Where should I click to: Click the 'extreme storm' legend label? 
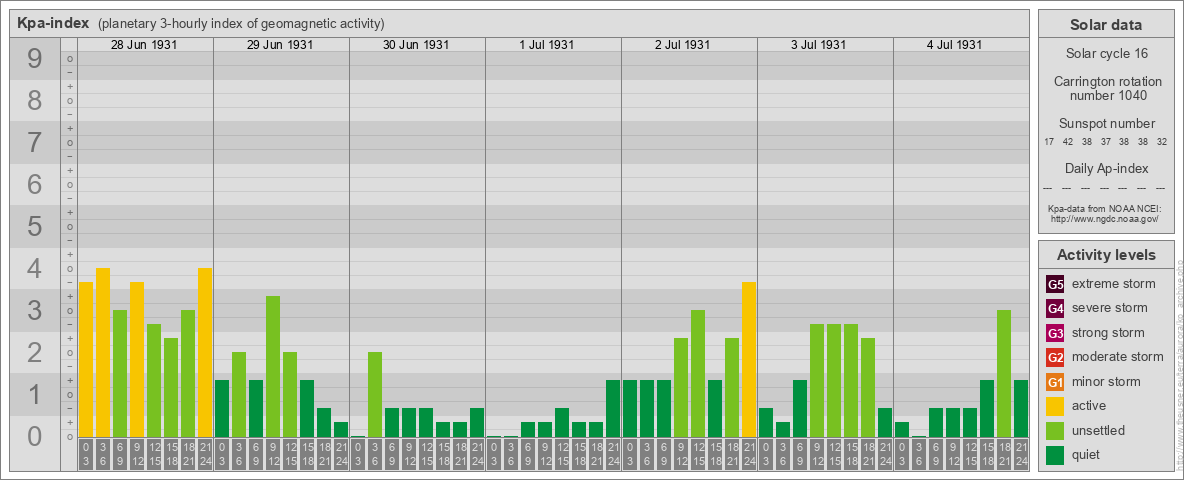coord(1114,284)
